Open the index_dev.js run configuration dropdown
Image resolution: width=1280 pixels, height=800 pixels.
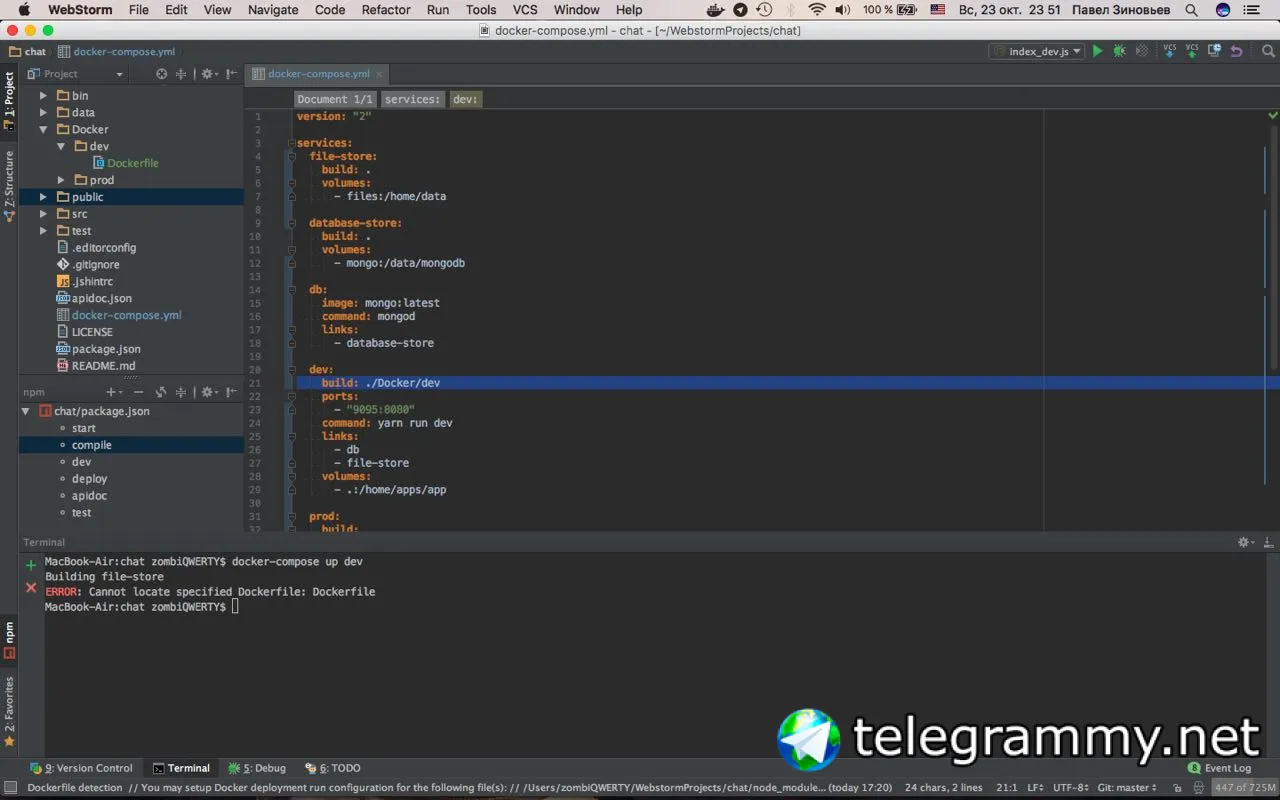1037,51
